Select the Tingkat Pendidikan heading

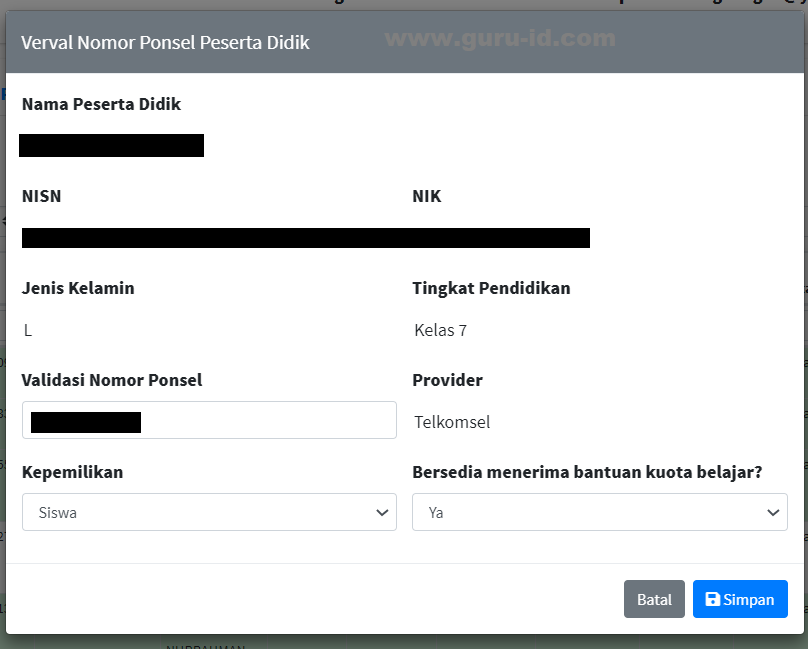(x=491, y=288)
